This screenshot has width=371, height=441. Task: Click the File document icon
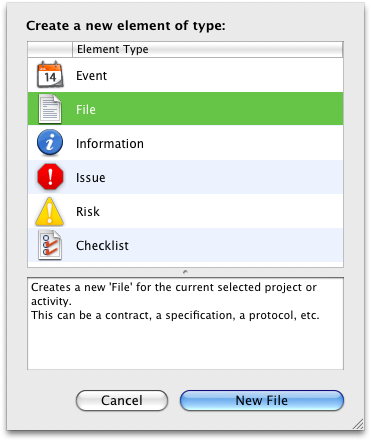[50, 109]
